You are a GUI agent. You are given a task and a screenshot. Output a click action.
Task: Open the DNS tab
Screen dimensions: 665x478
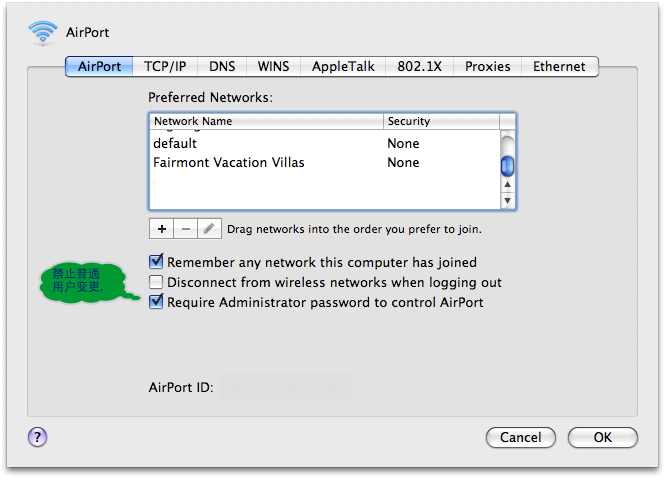coord(222,67)
